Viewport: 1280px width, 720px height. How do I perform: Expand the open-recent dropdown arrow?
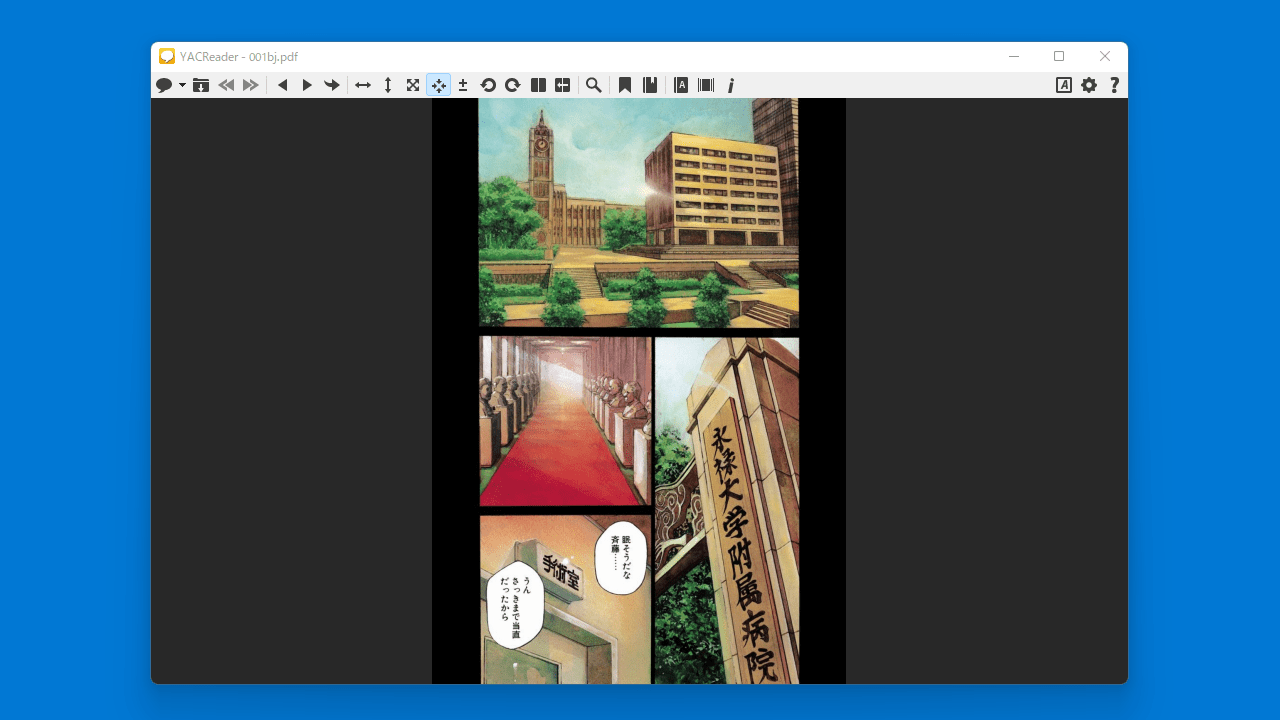[182, 86]
